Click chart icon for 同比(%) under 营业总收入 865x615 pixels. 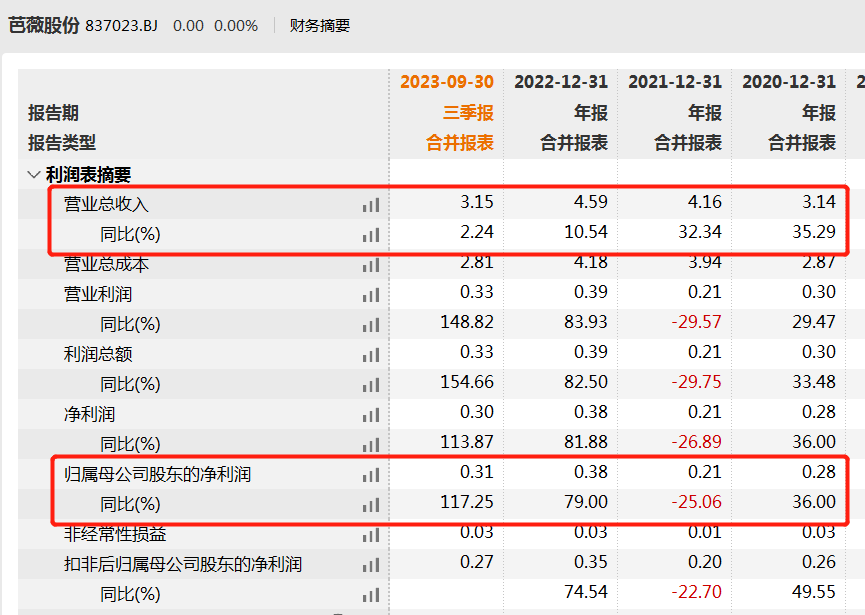(x=371, y=235)
